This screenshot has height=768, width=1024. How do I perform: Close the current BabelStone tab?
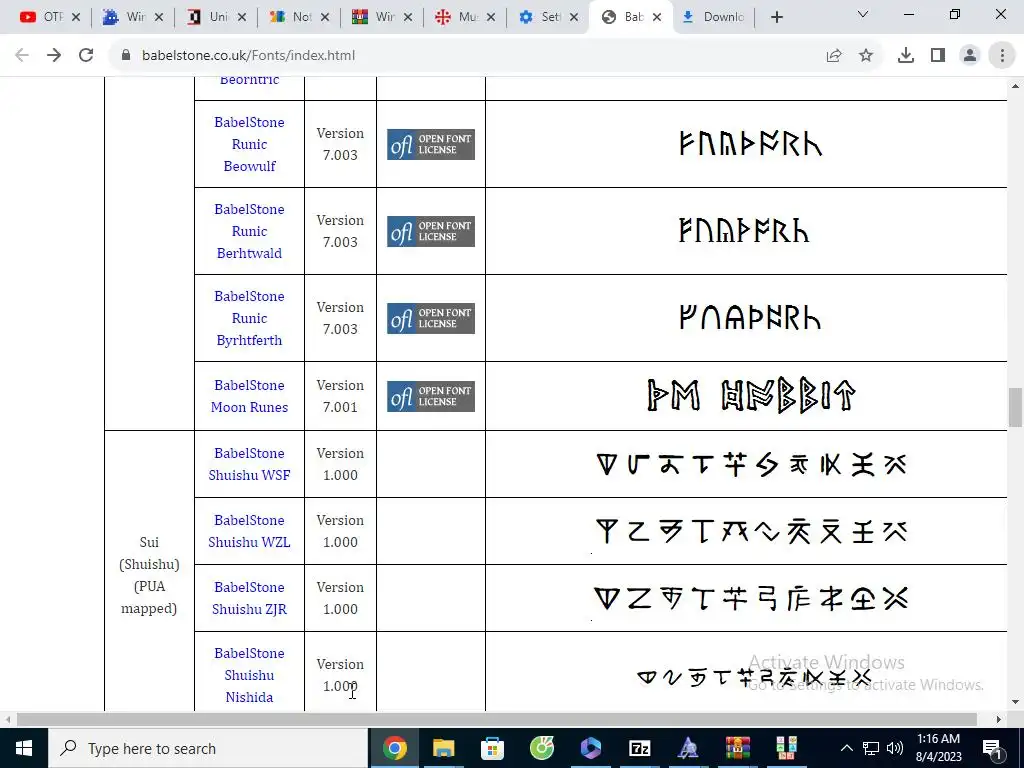[x=657, y=18]
